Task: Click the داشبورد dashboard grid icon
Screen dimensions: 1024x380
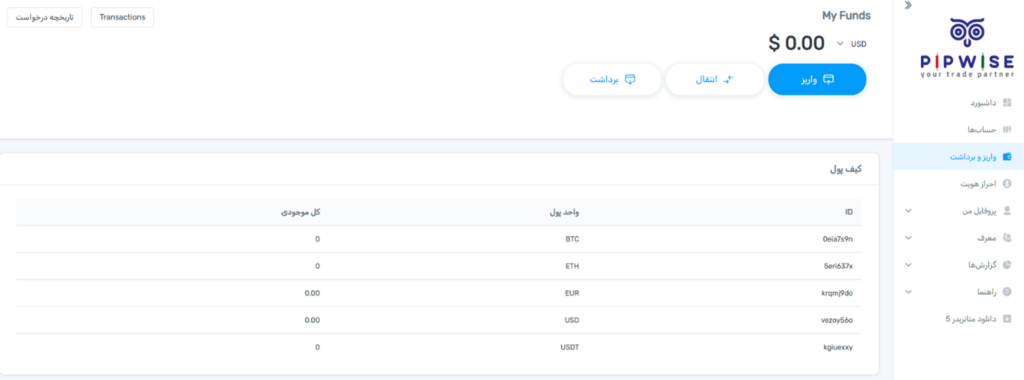Action: point(1006,103)
